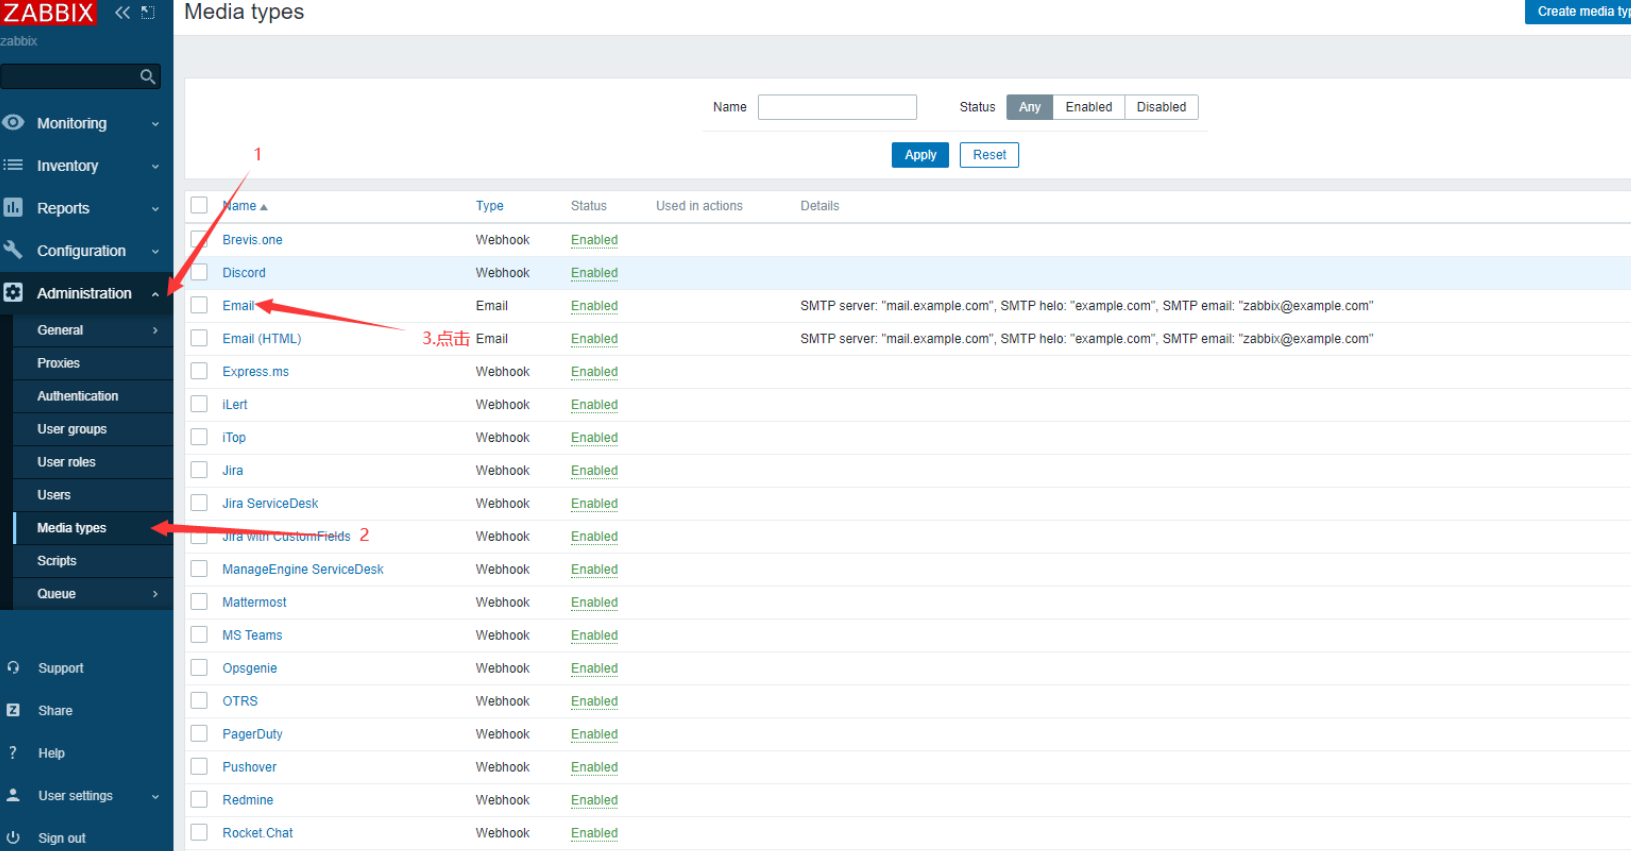Viewport: 1631px width, 851px height.
Task: Open Scripts menu item
Action: click(x=57, y=561)
